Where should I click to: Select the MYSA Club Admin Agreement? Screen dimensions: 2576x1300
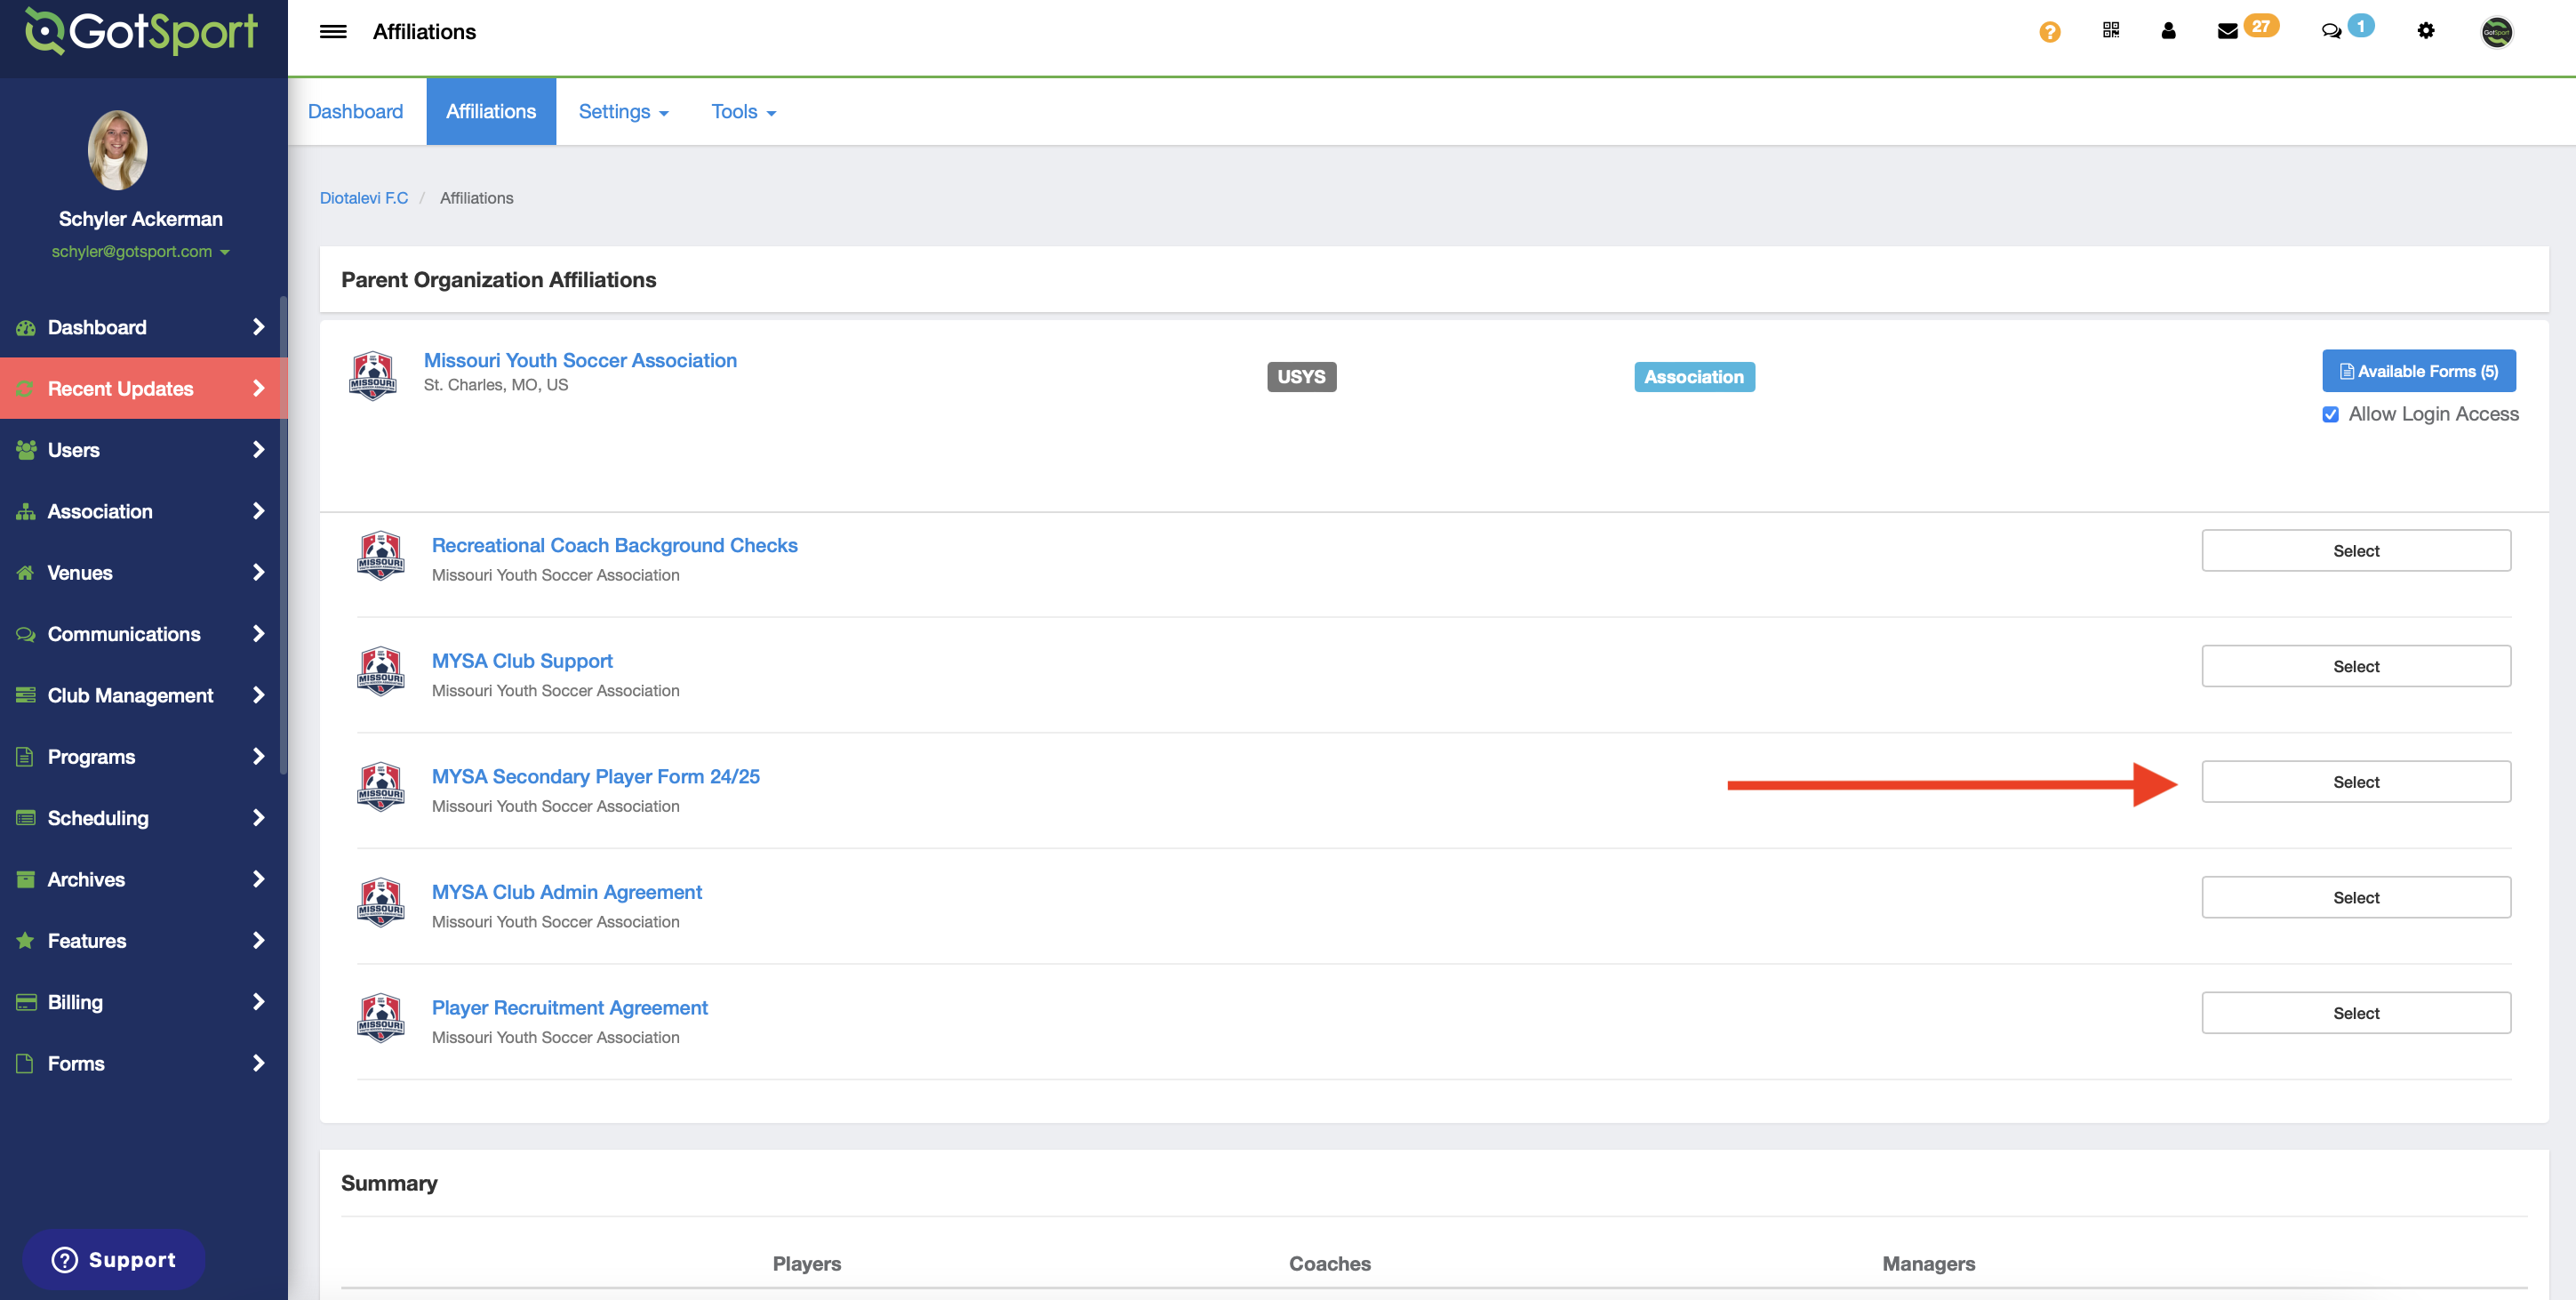point(2356,898)
